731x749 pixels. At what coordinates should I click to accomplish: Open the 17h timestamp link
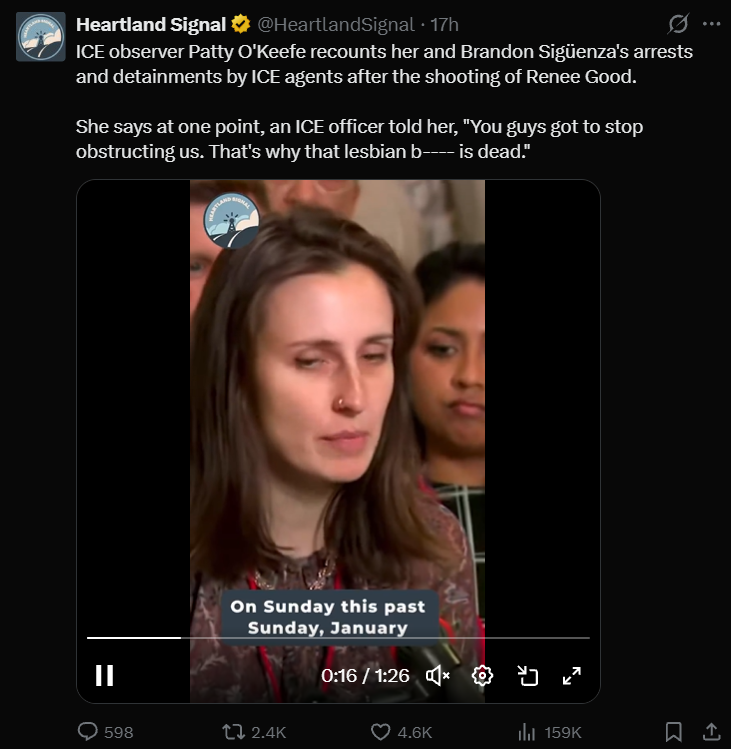pyautogui.click(x=445, y=24)
